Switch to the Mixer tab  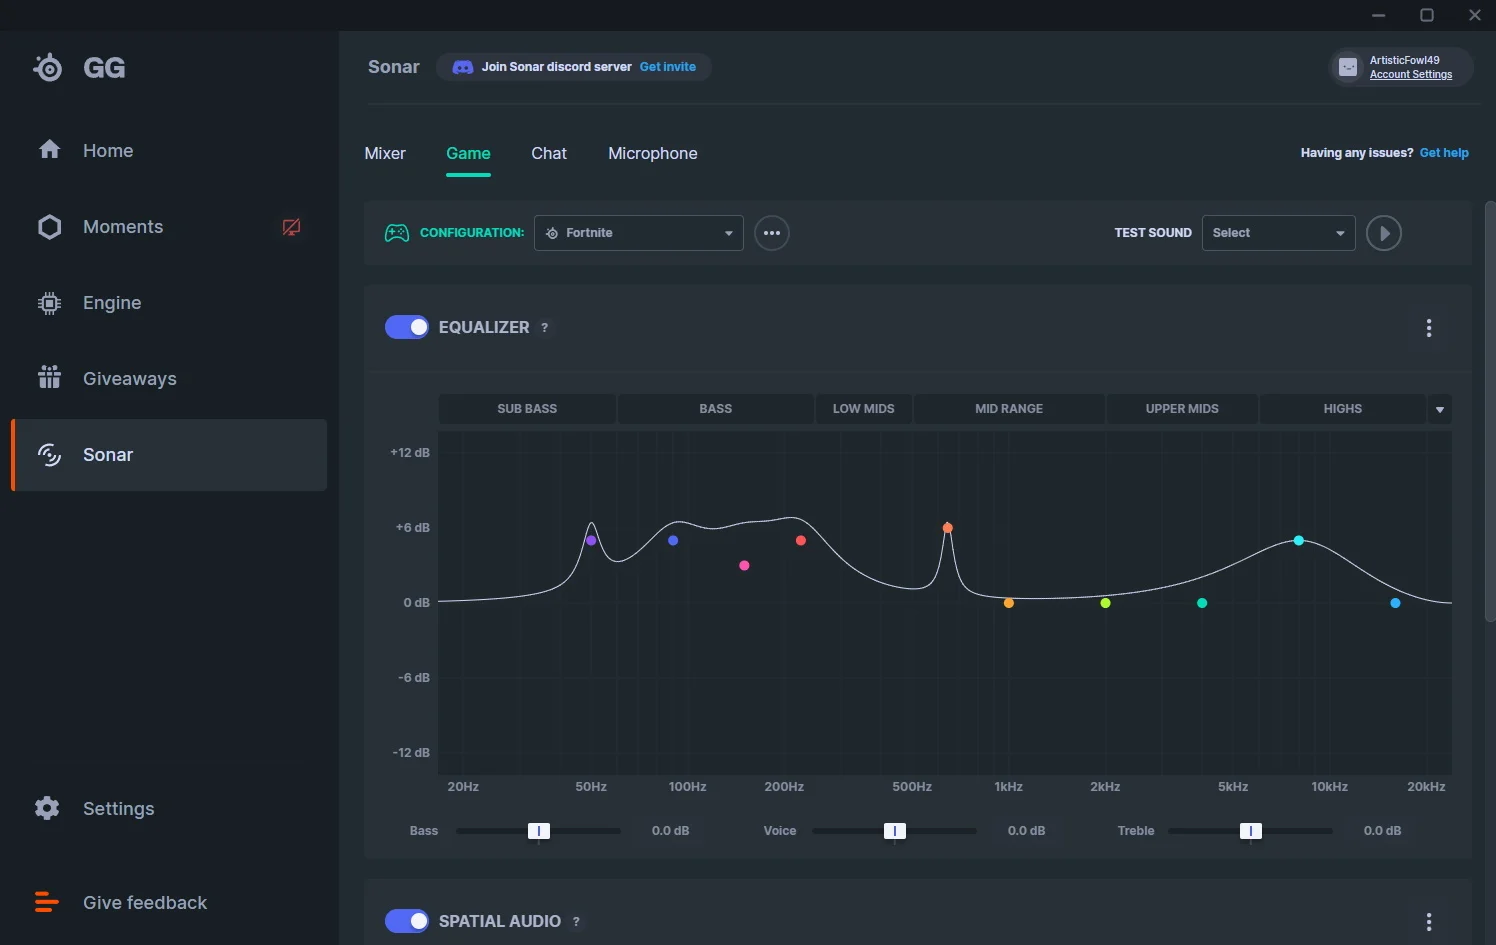[x=385, y=153]
